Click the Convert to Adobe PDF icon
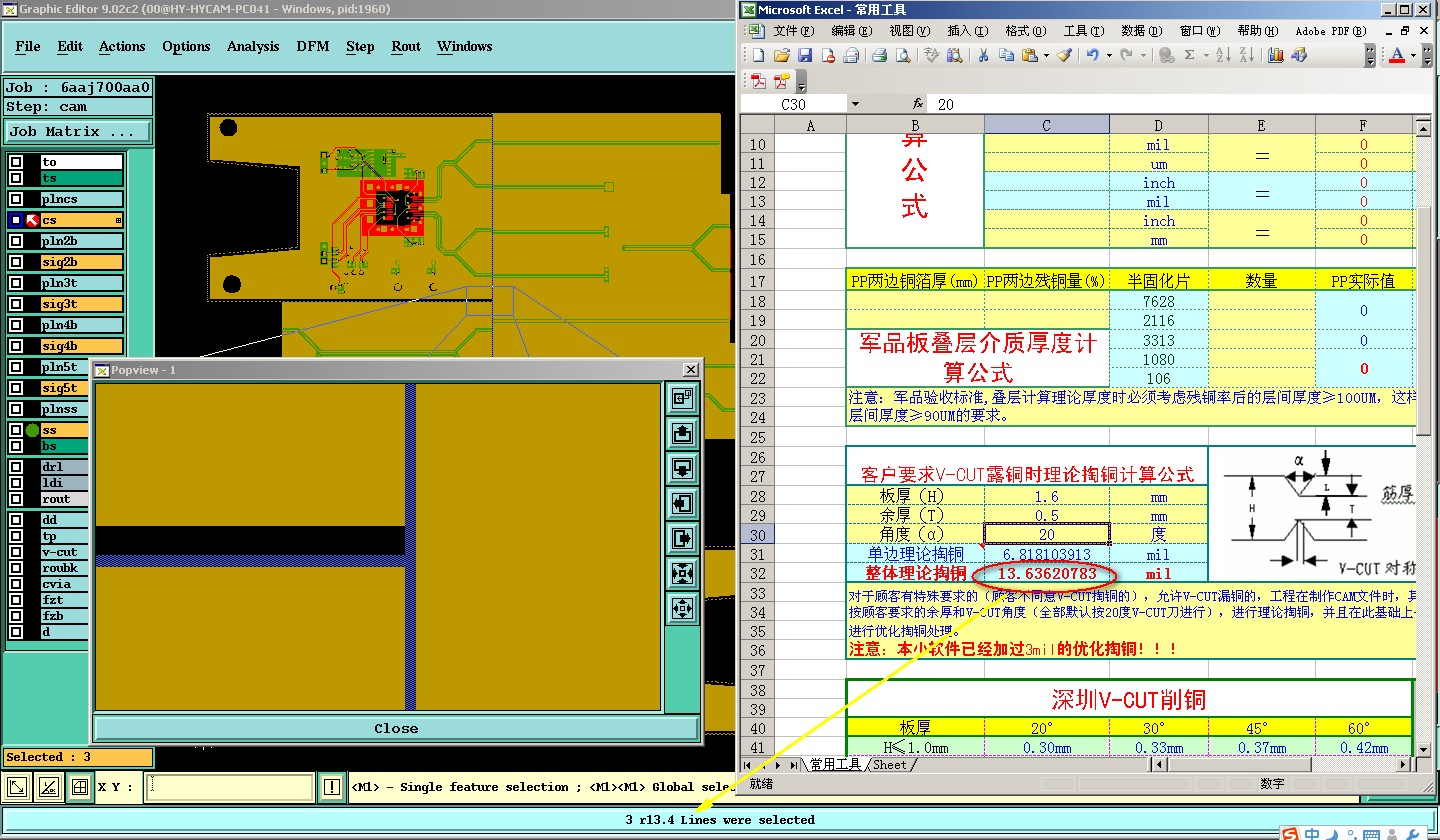1440x840 pixels. [758, 81]
